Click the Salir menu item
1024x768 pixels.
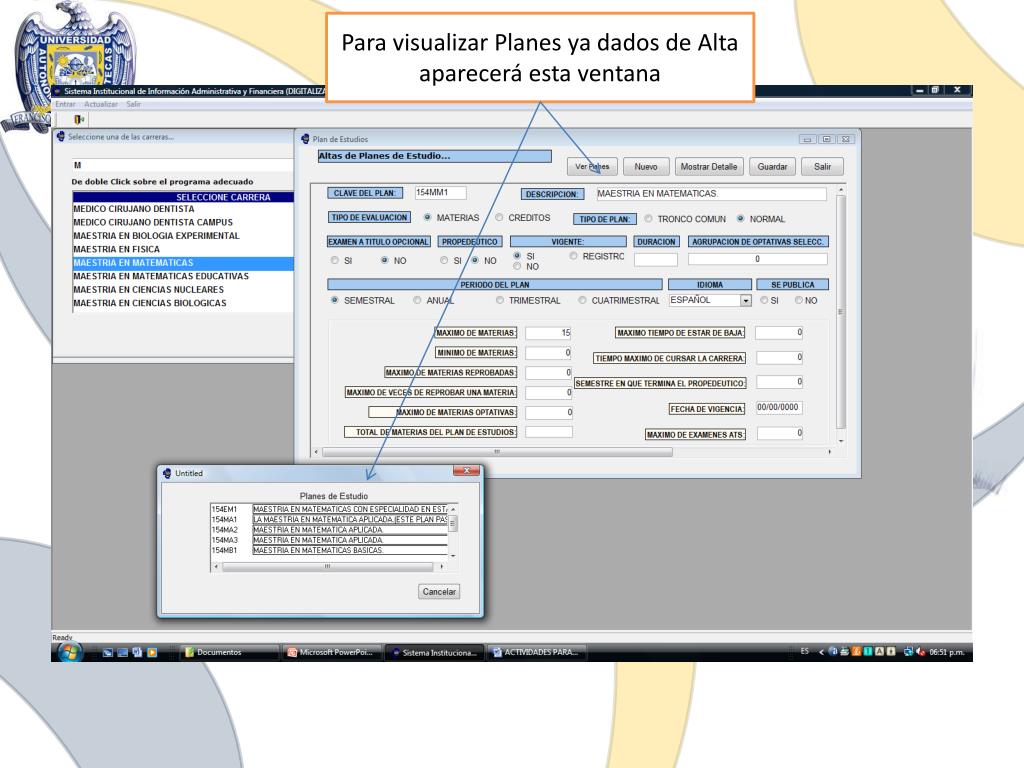point(134,104)
